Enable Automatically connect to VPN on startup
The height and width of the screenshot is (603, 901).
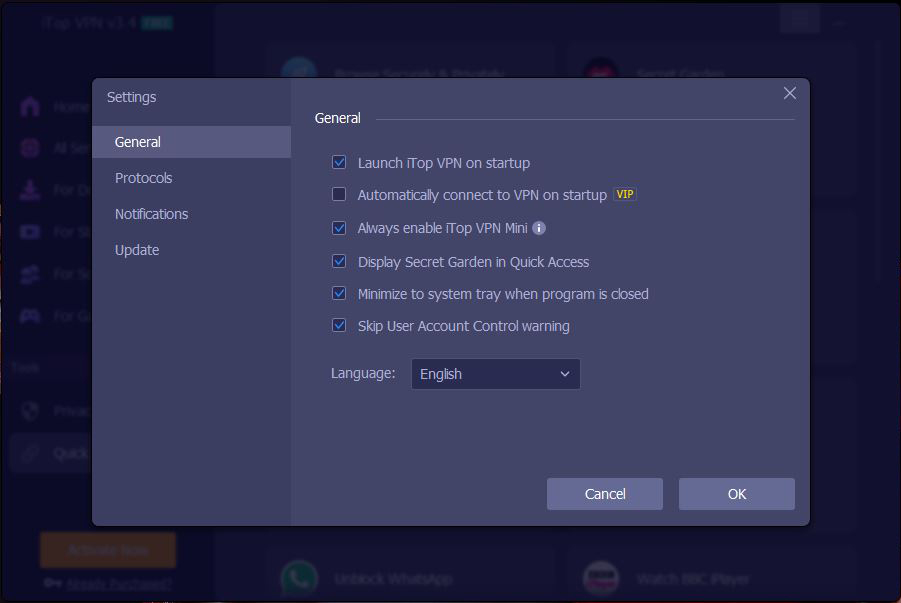339,195
